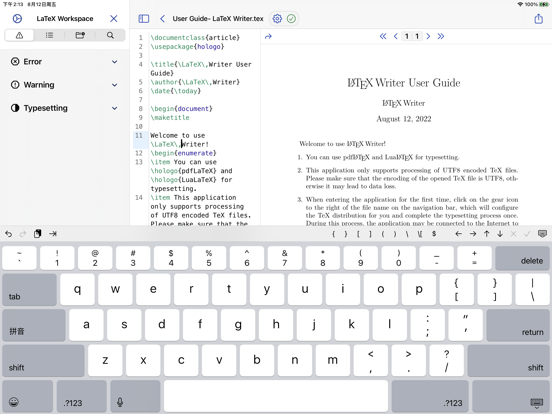Tap the blue forward-arrow sync icon in preview

[x=268, y=37]
